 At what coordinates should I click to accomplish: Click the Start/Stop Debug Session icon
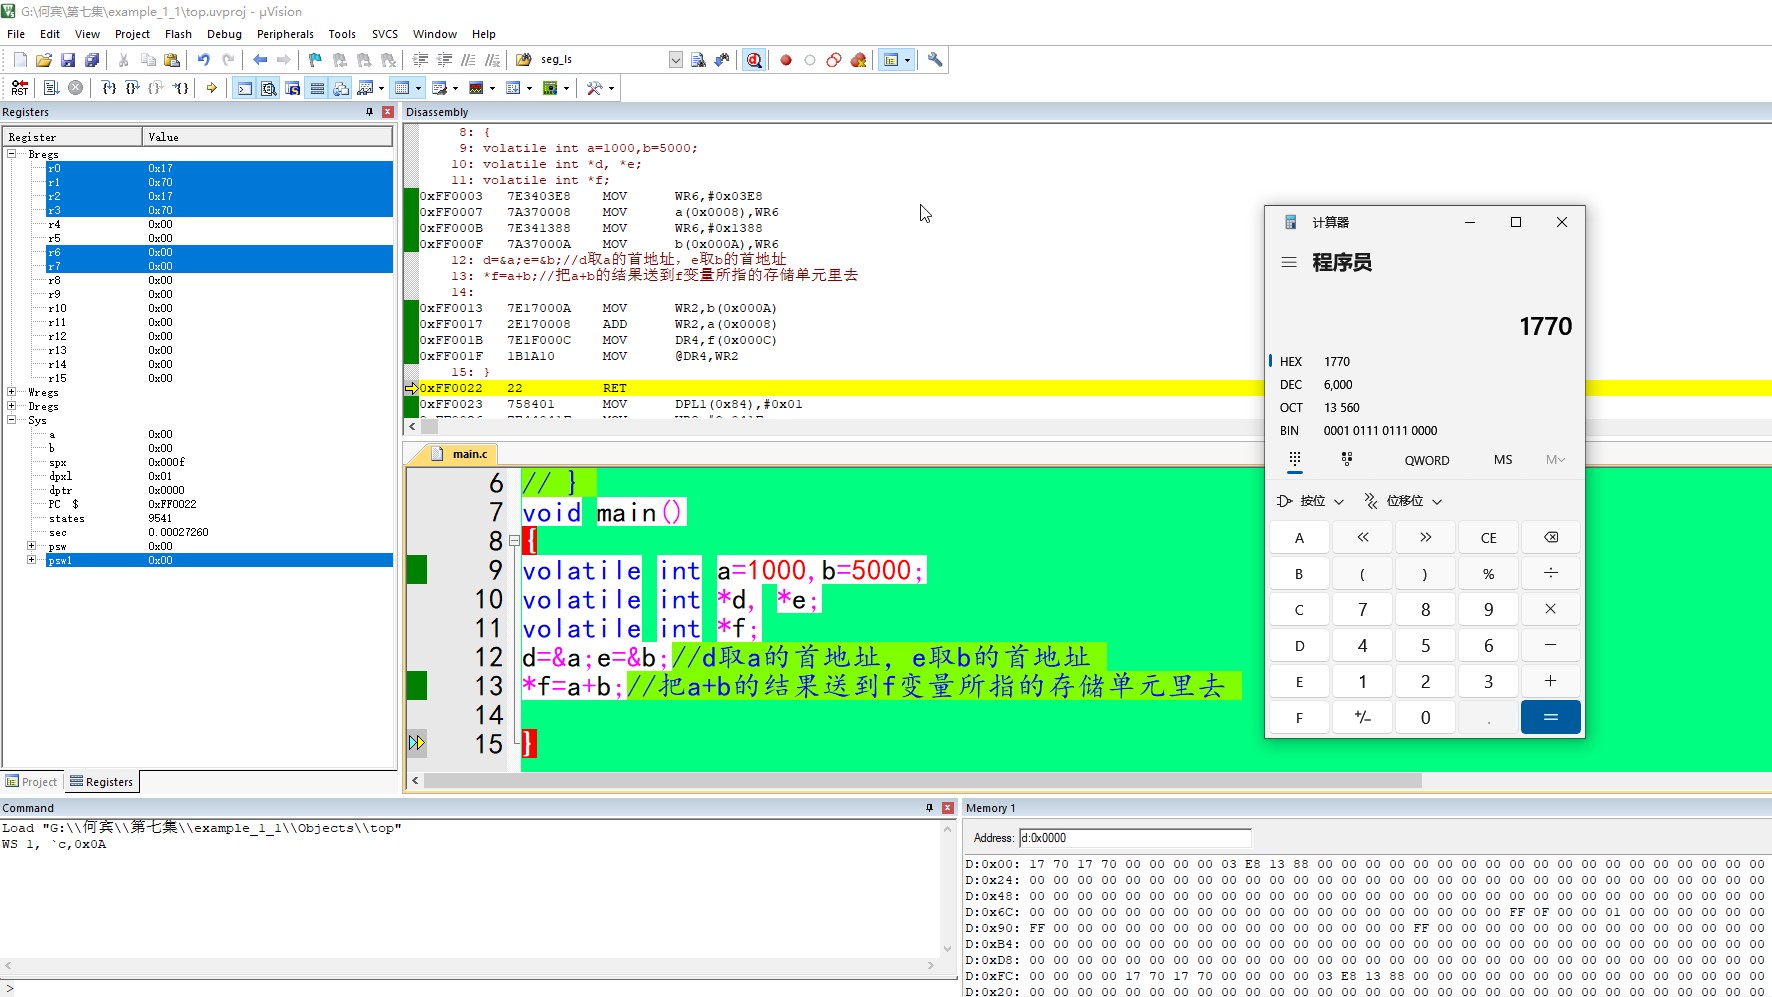coord(754,60)
